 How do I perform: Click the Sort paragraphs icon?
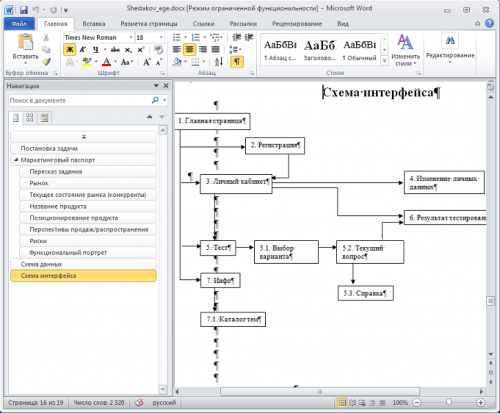point(219,62)
